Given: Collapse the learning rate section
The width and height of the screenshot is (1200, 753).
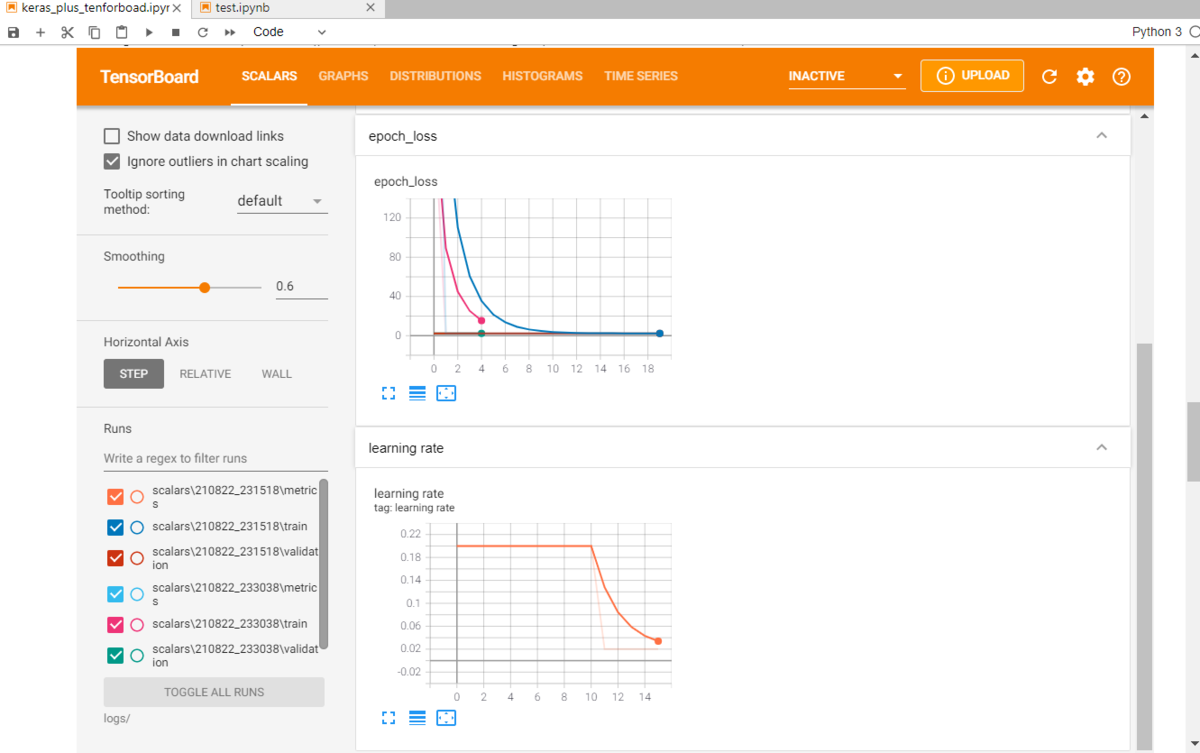Looking at the screenshot, I should 1101,448.
